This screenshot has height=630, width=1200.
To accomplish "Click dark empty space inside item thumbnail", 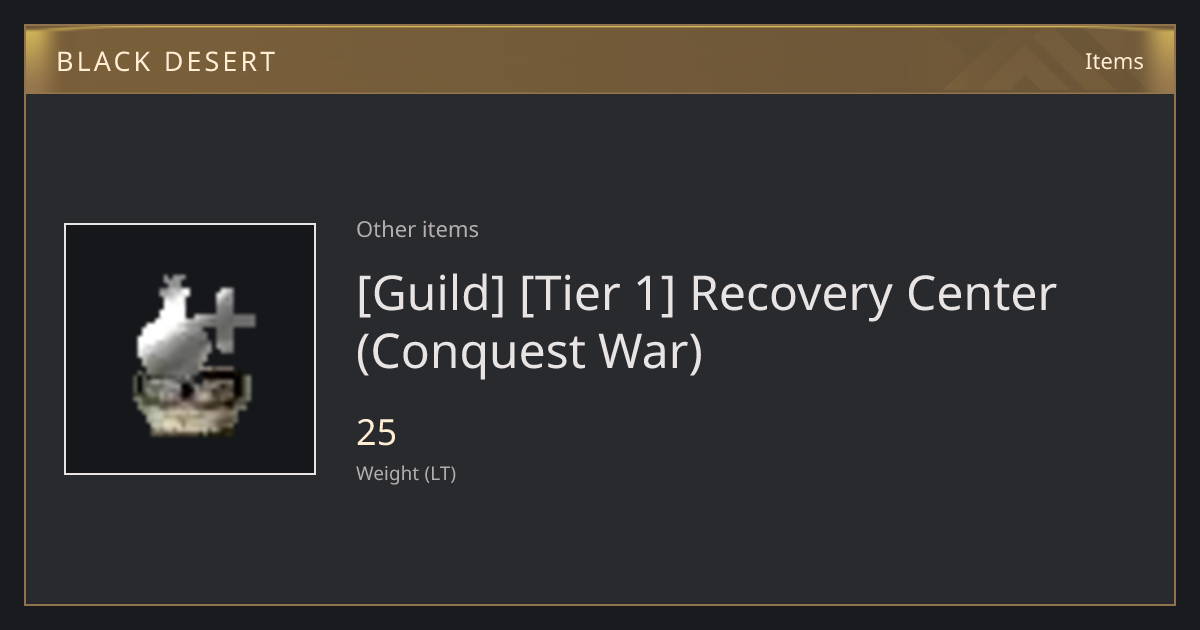I will [x=100, y=260].
